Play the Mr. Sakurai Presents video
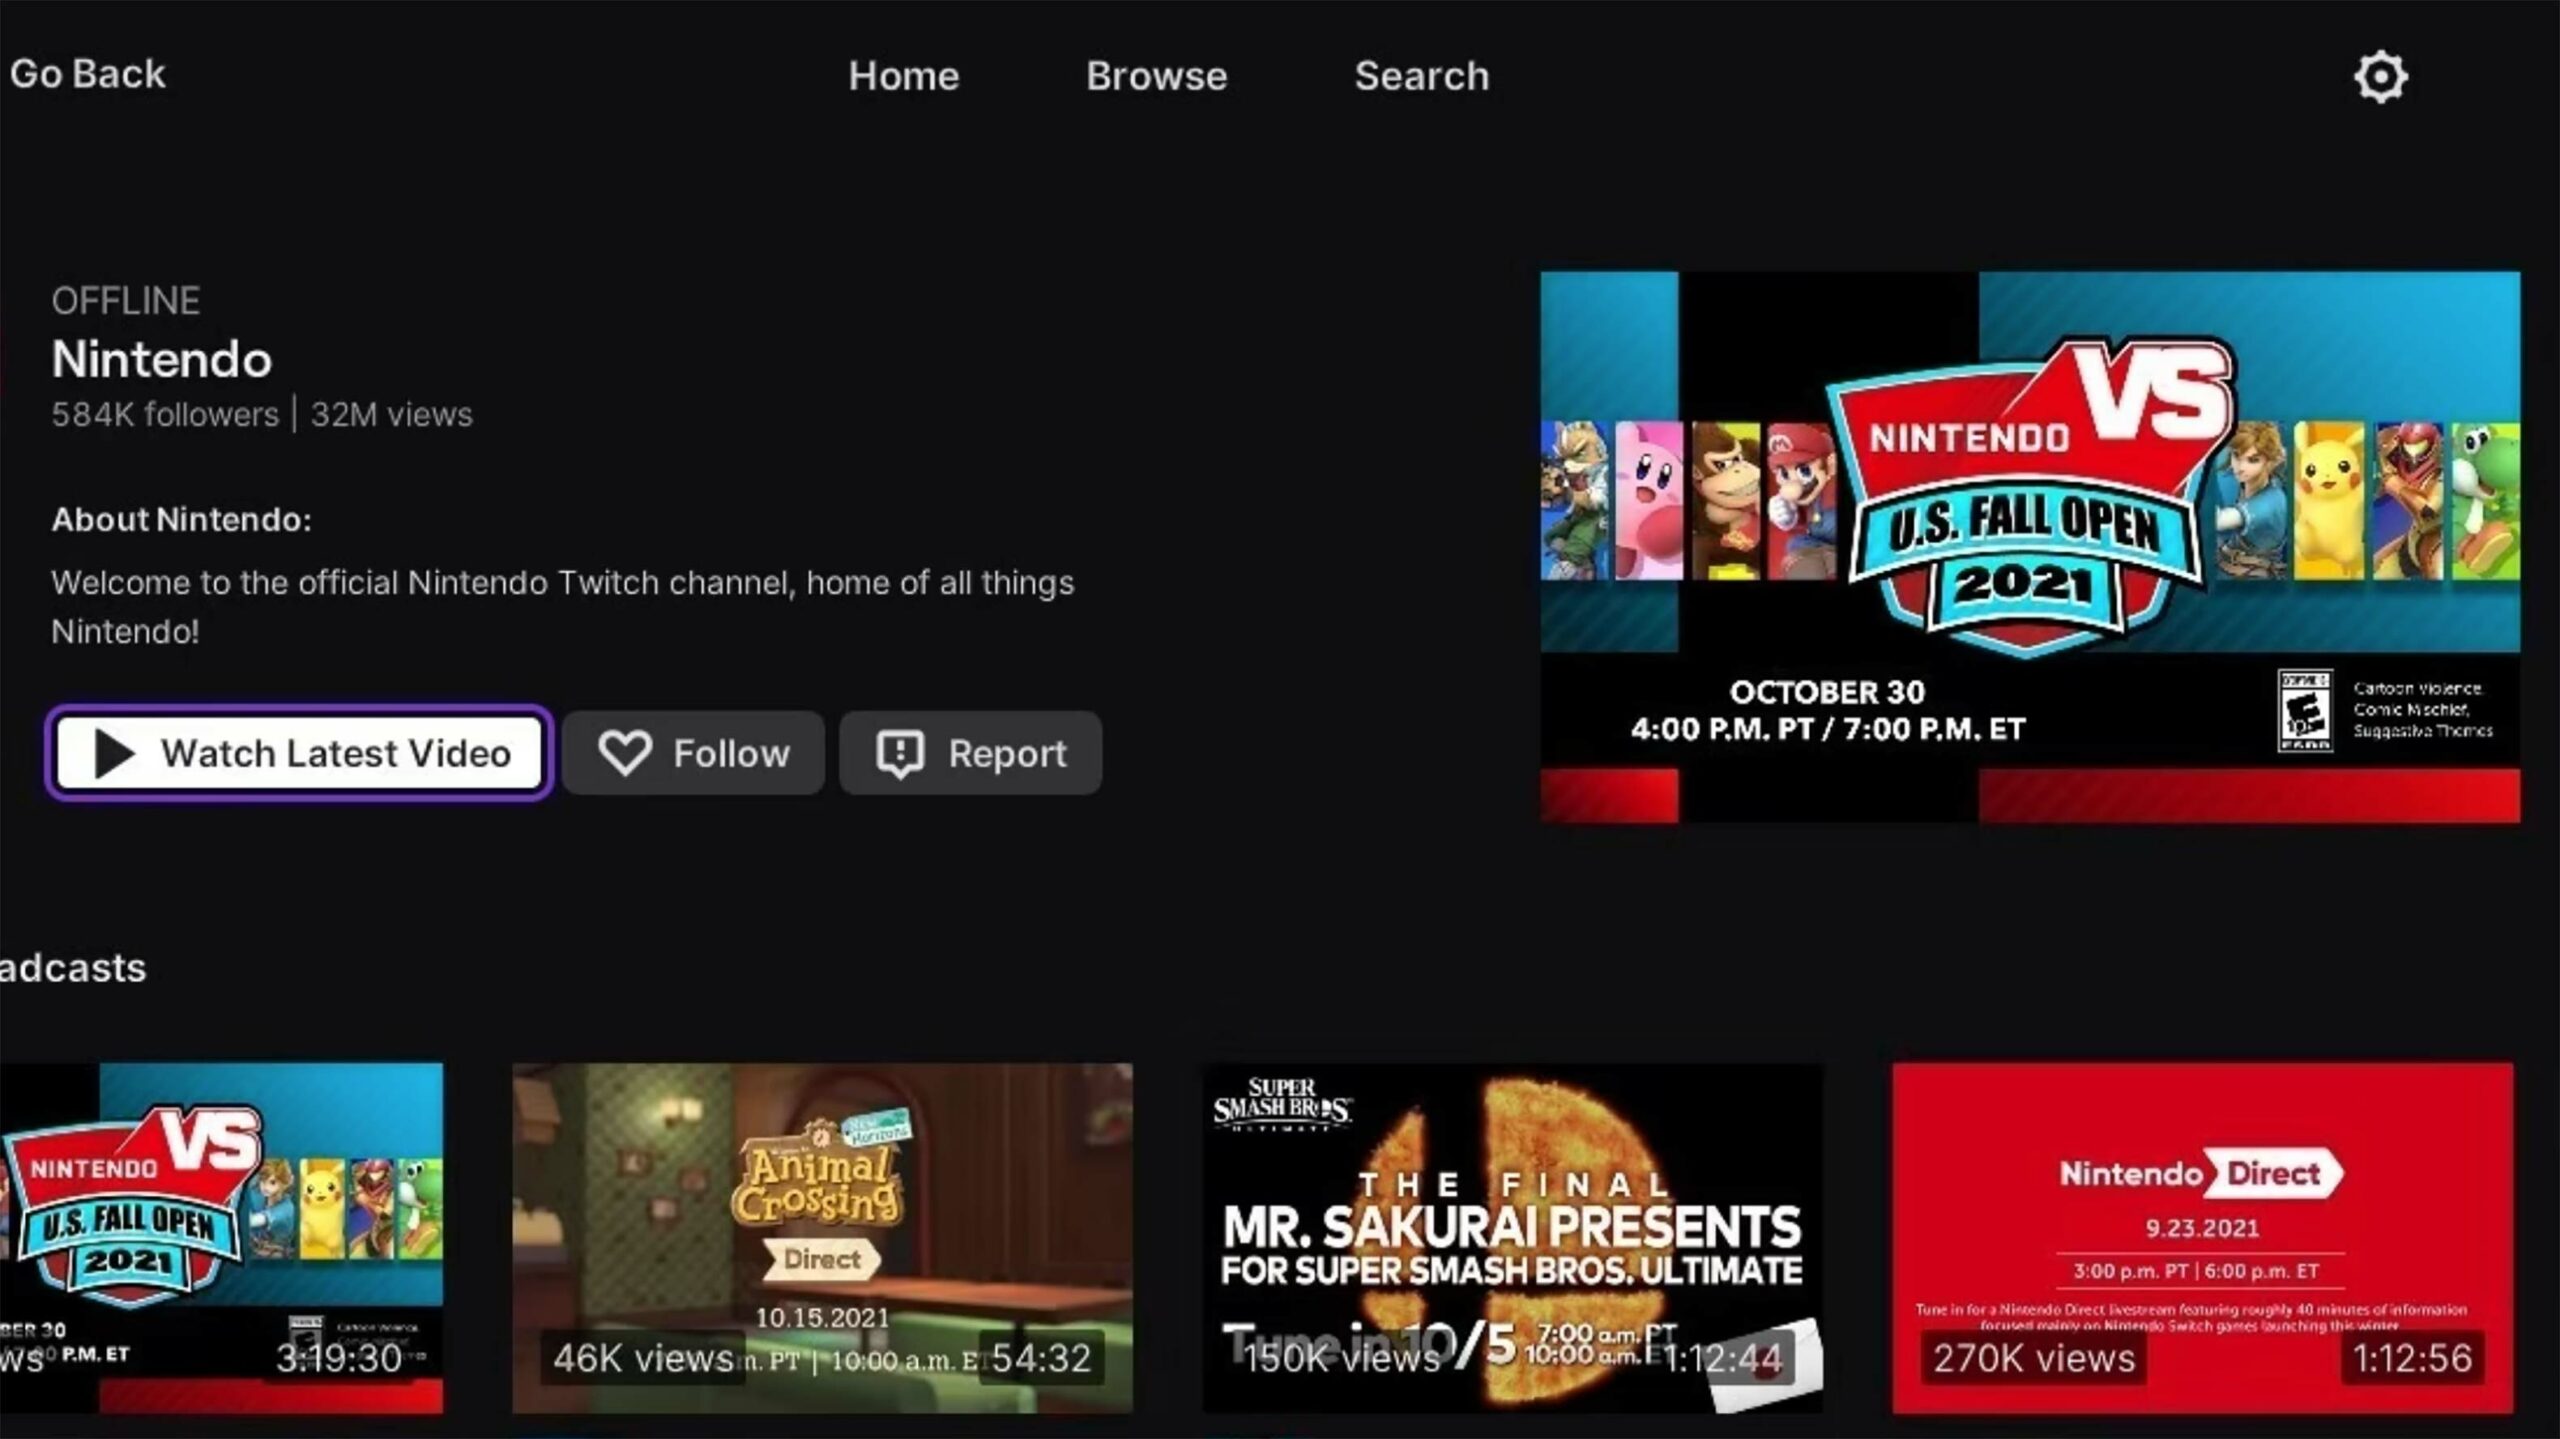 tap(1512, 1238)
